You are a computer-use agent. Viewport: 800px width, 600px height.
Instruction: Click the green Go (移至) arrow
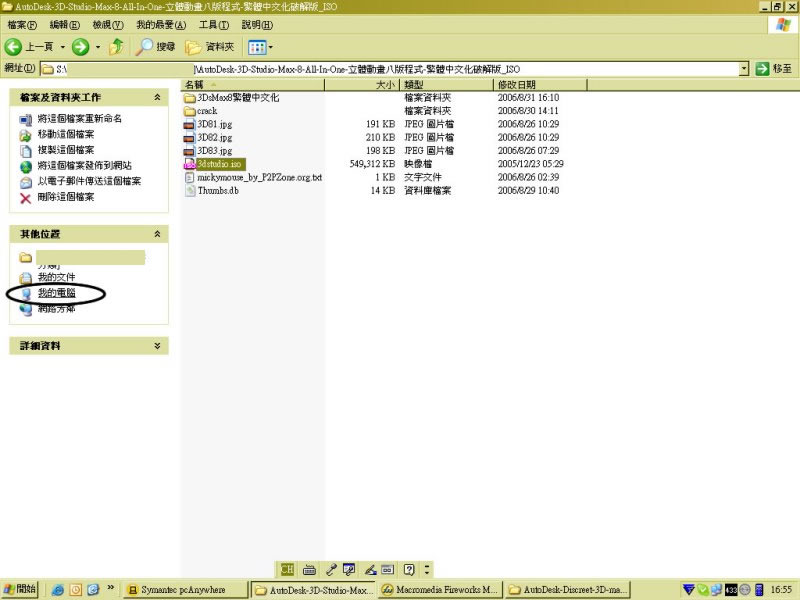point(762,68)
